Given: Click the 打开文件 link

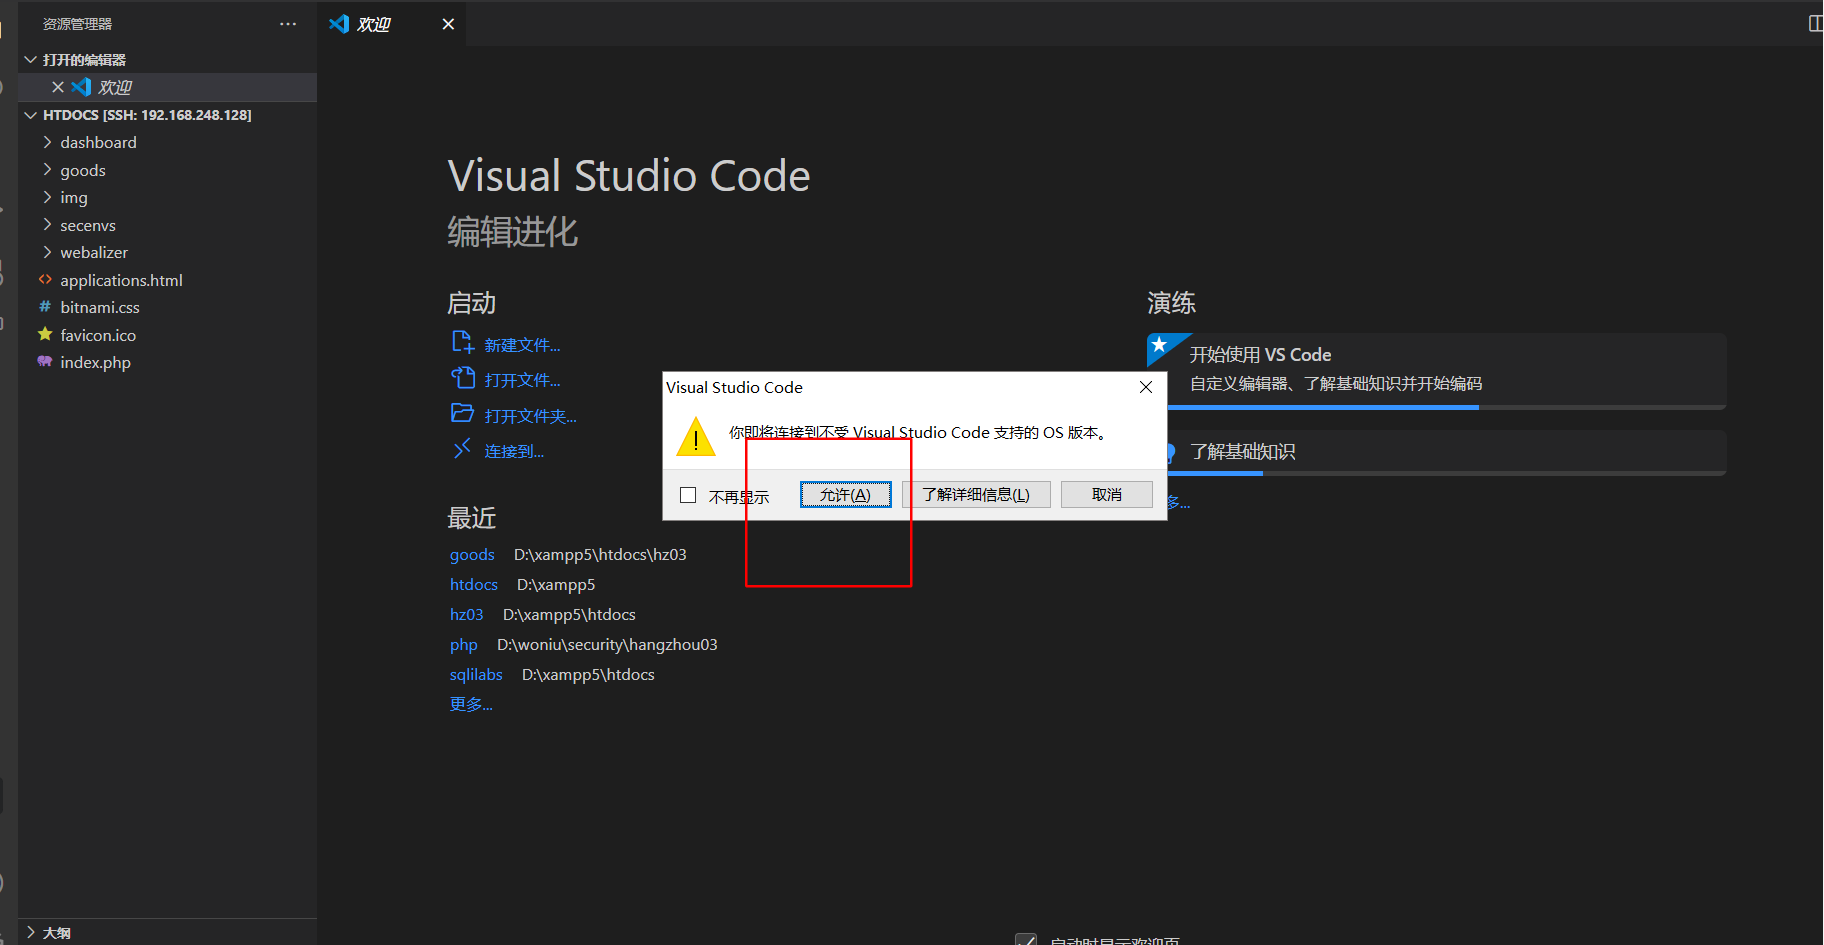Looking at the screenshot, I should click(x=522, y=380).
